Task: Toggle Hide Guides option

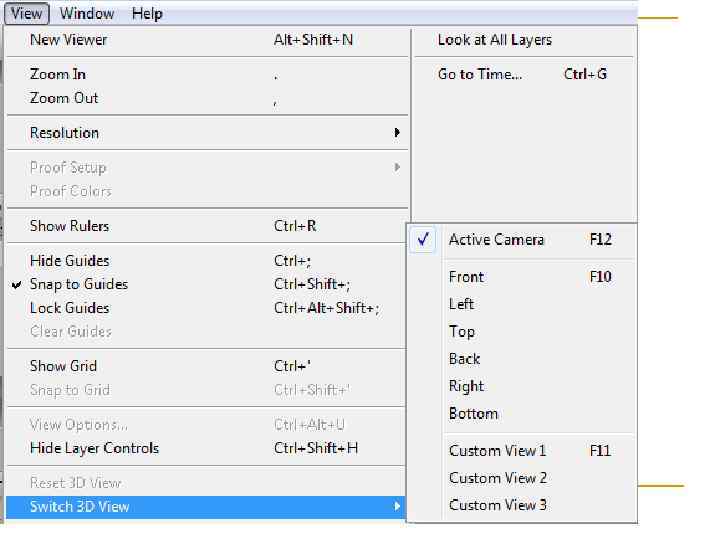Action: tap(70, 261)
